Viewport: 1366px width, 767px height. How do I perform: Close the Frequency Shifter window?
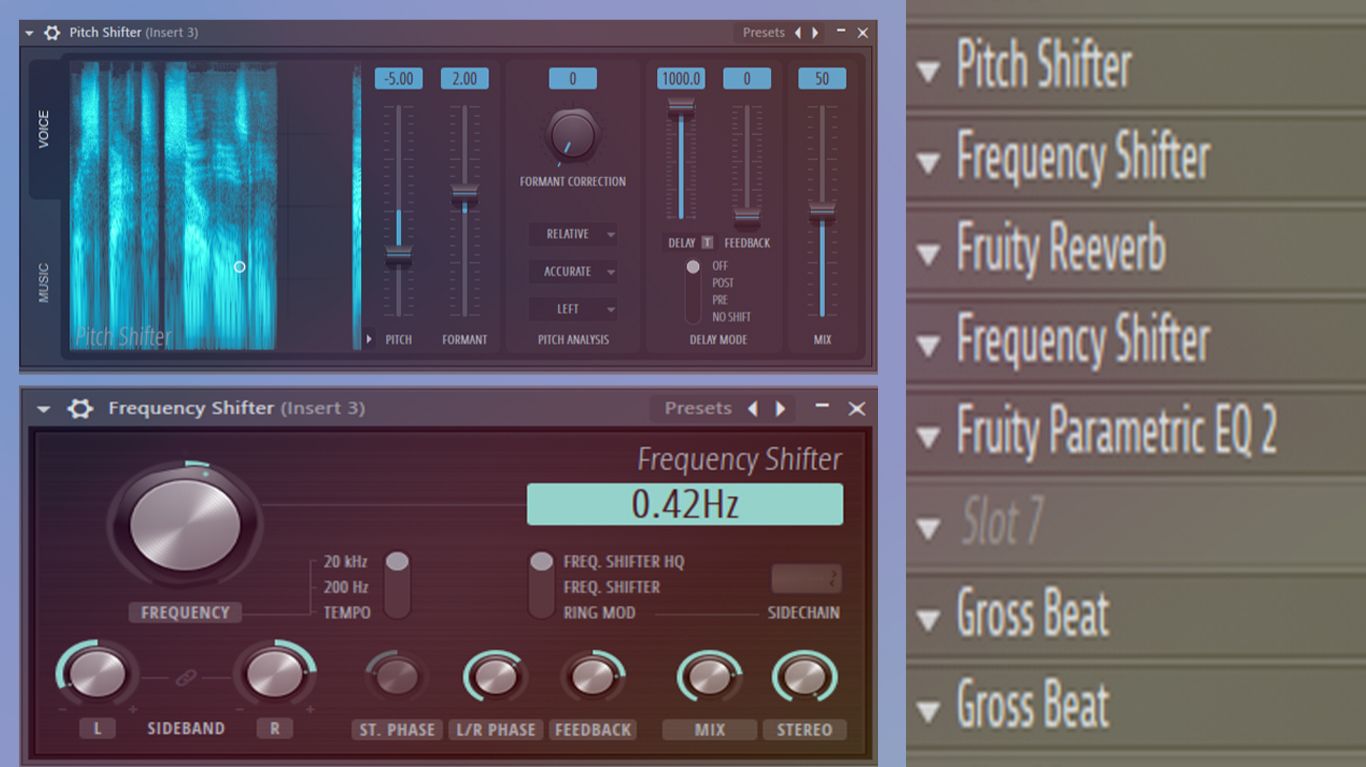857,408
